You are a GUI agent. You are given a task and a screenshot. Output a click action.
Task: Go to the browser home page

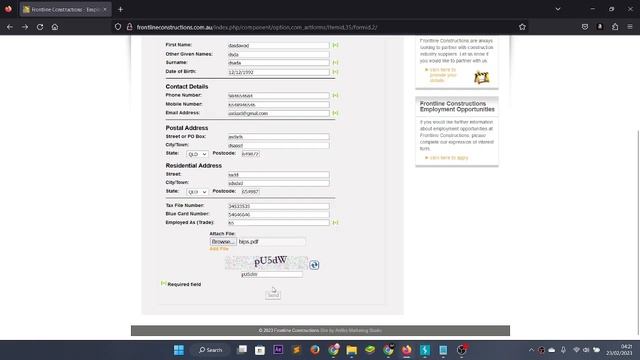[x=55, y=27]
